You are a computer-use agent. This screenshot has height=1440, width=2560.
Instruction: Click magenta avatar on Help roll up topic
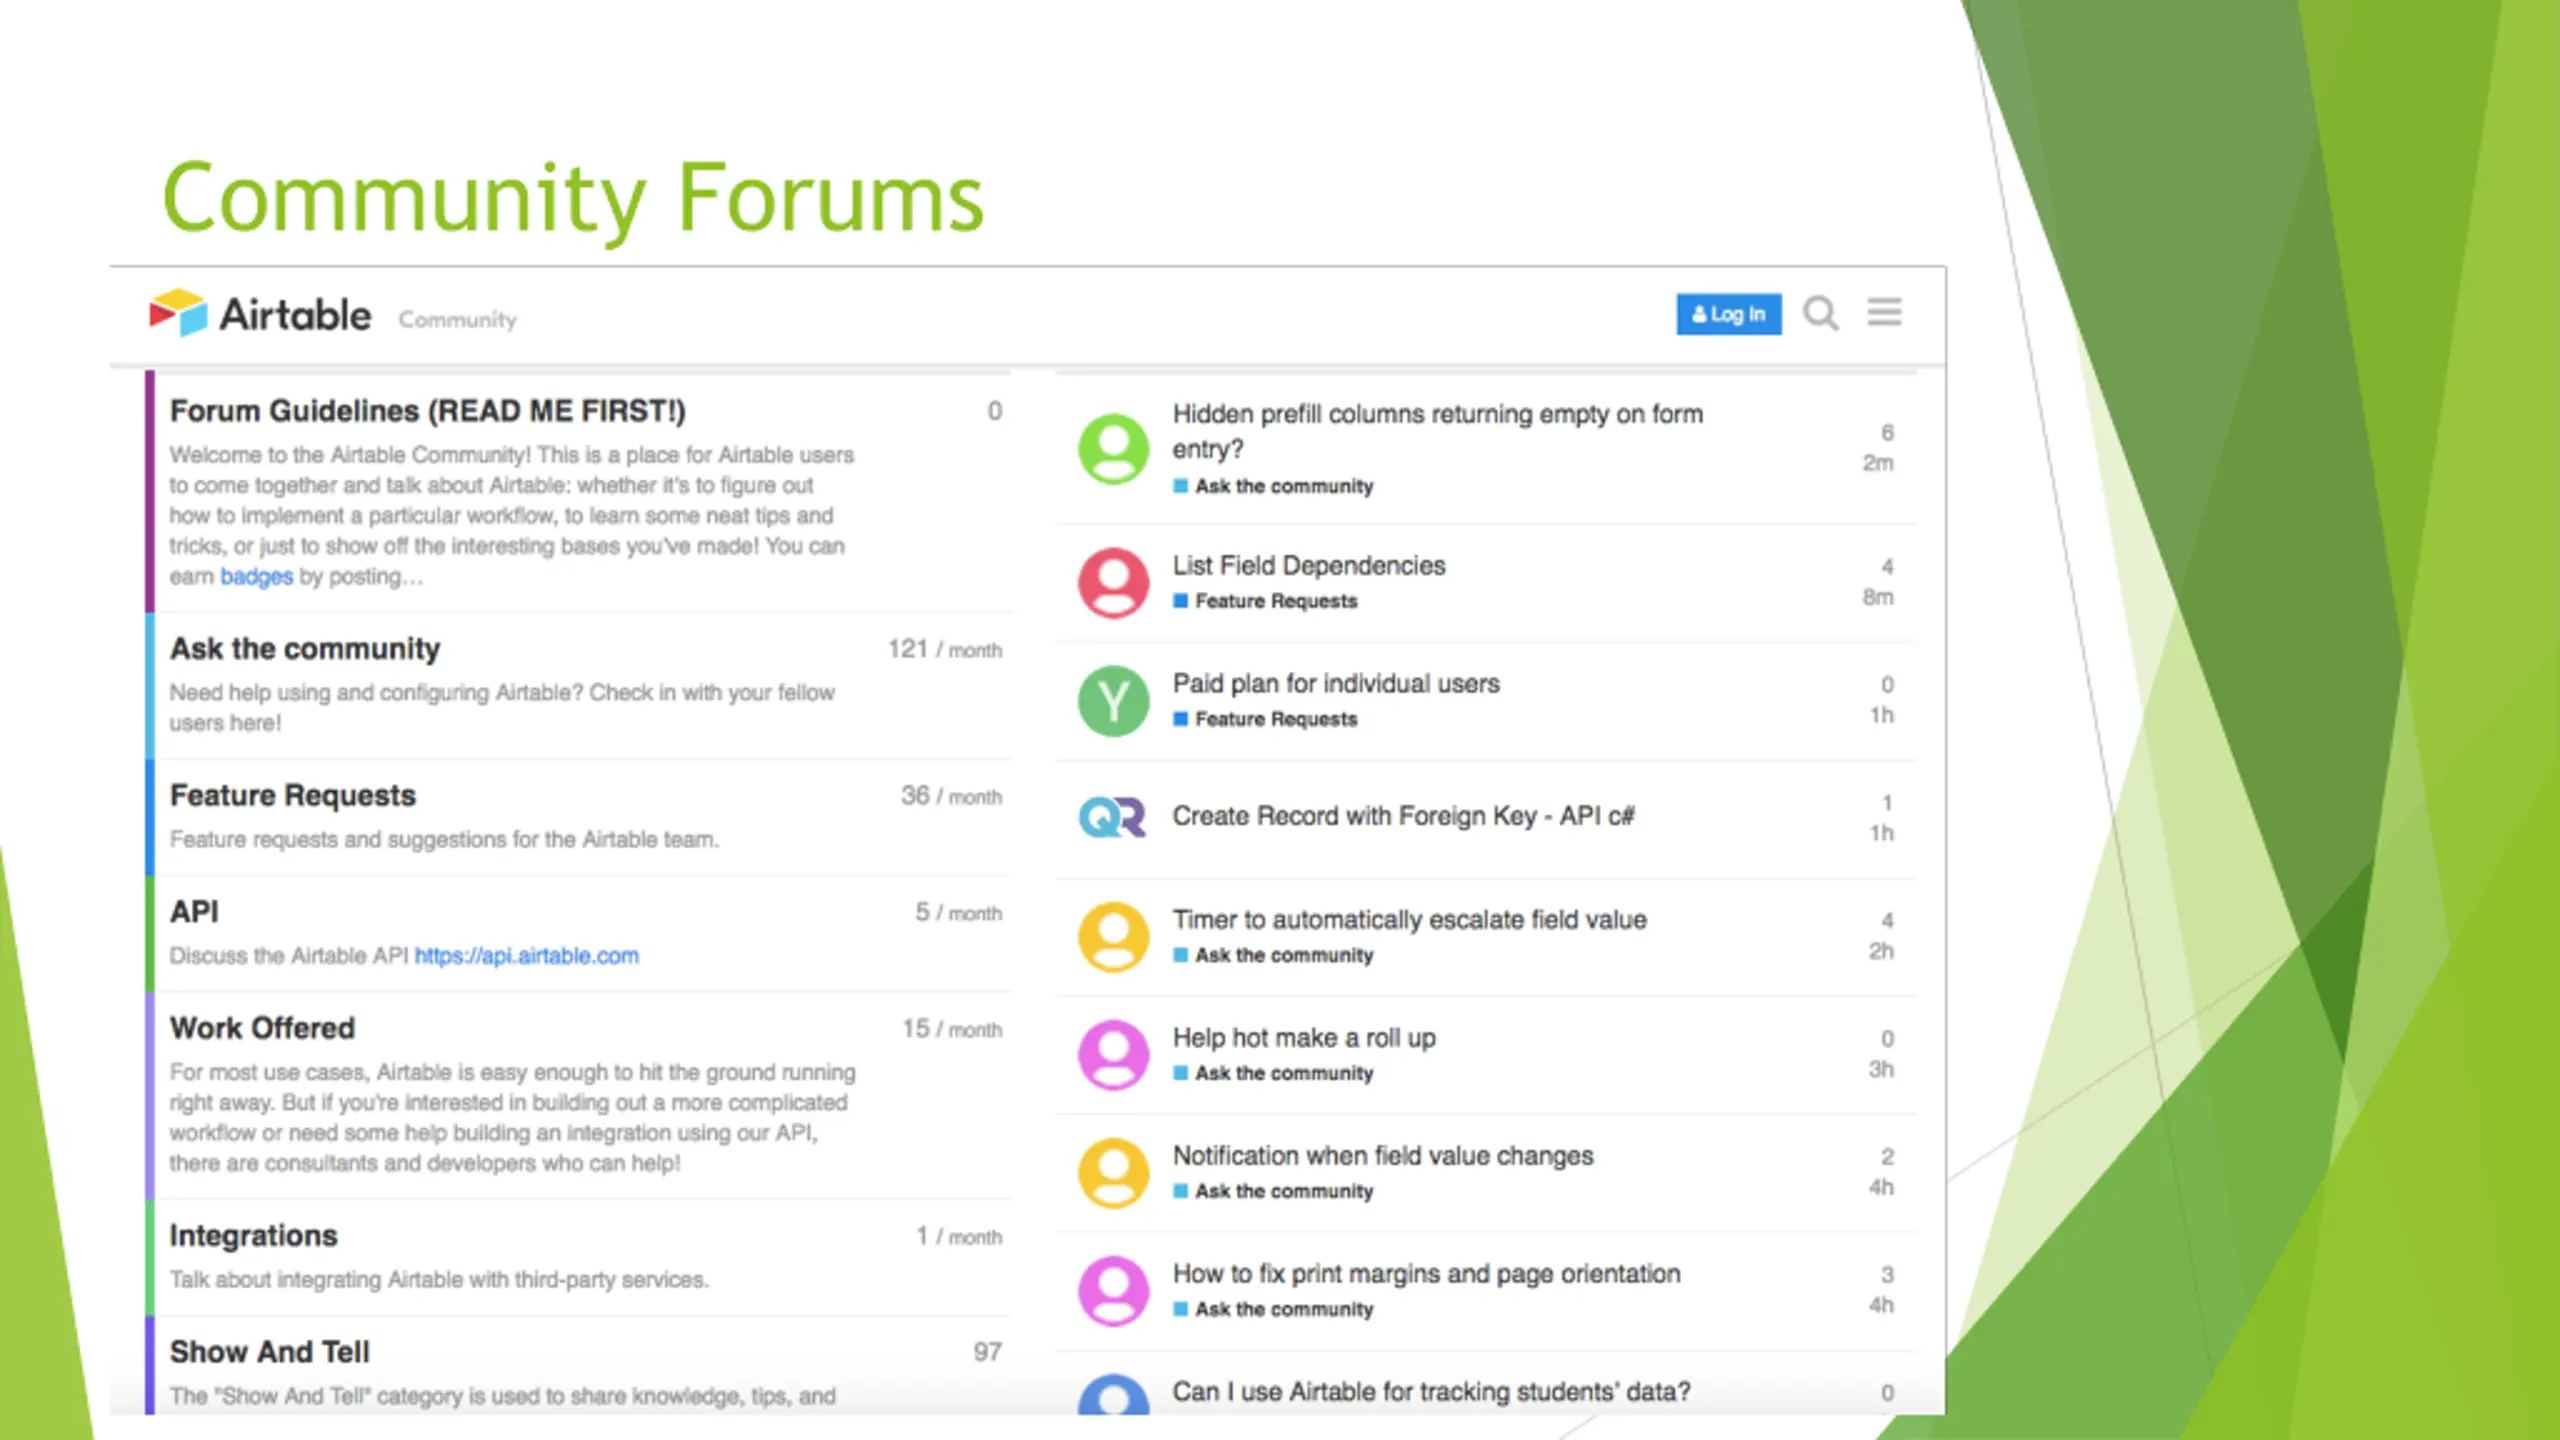point(1113,1054)
